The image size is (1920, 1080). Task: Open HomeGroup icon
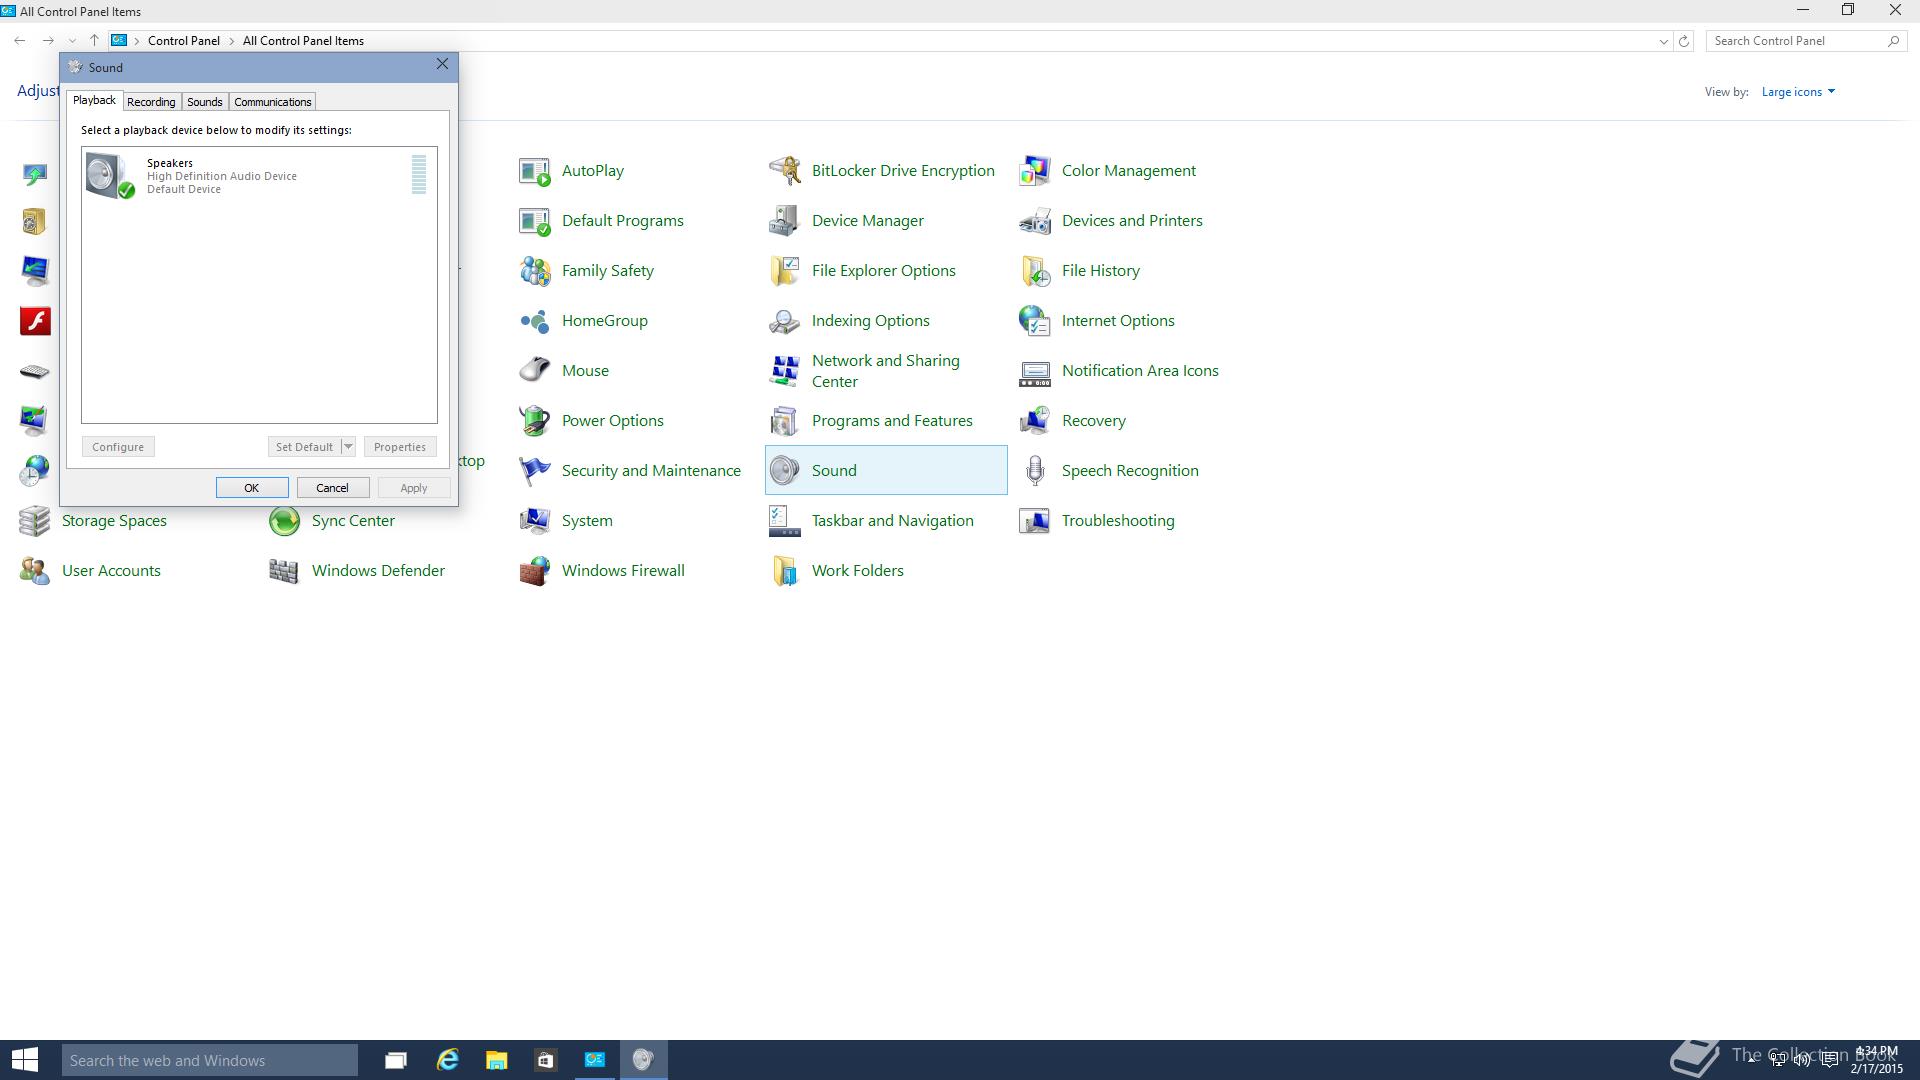coord(535,321)
